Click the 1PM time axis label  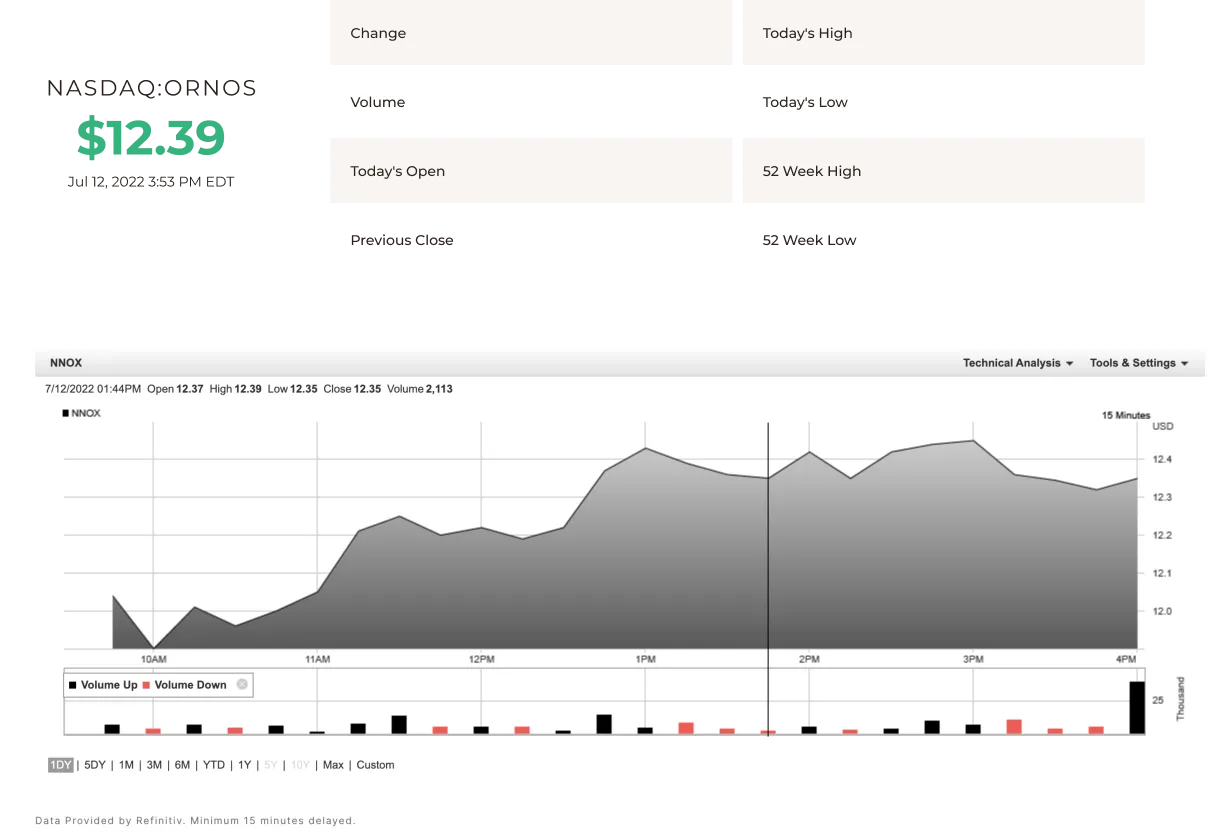tap(646, 659)
